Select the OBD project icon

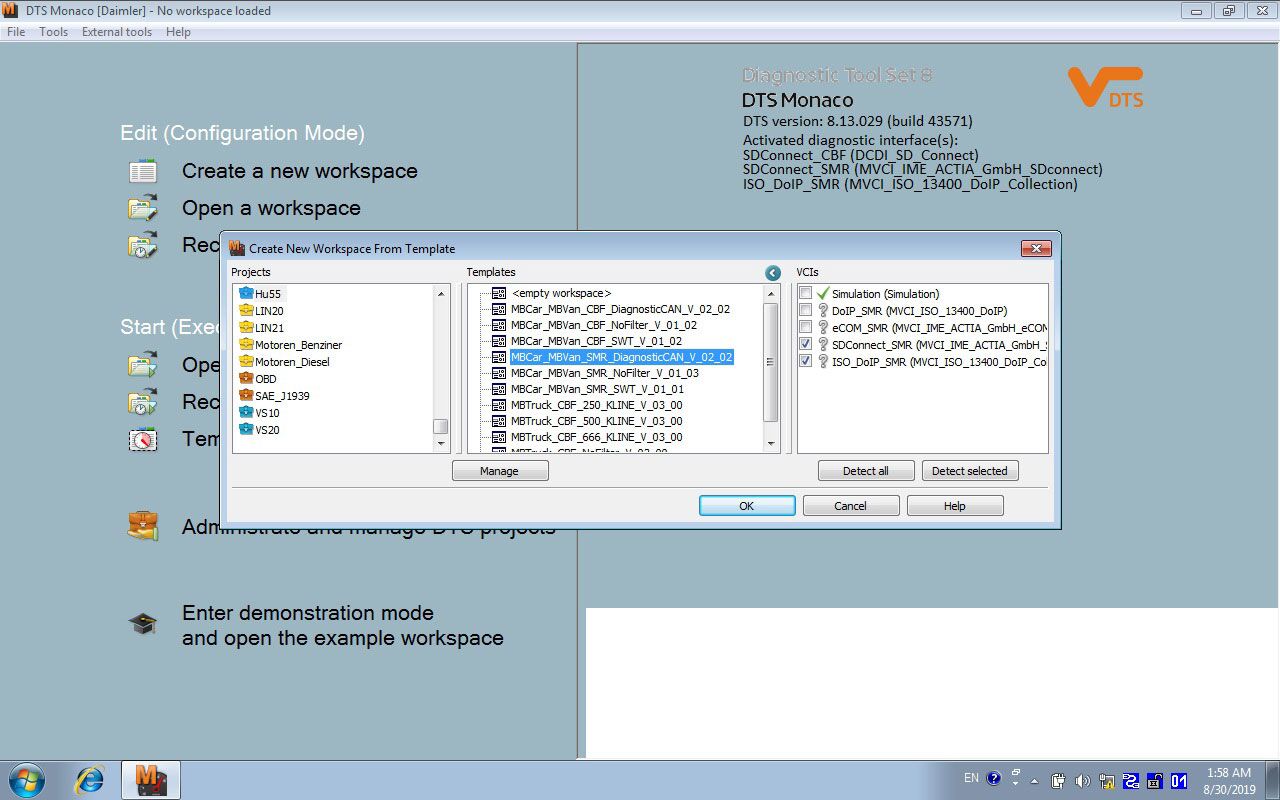pos(246,379)
